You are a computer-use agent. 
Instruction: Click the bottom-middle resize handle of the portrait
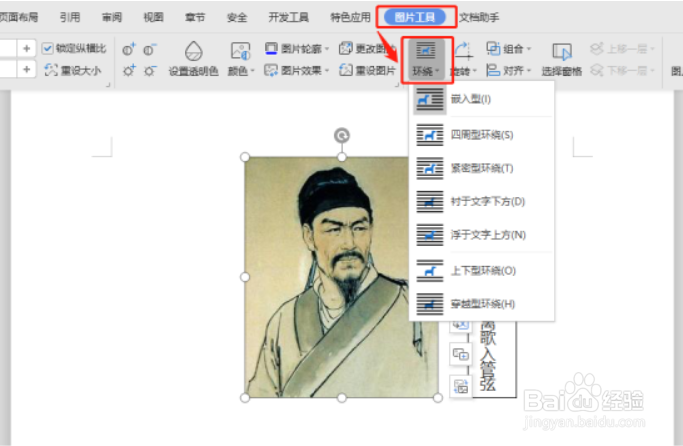click(x=342, y=398)
